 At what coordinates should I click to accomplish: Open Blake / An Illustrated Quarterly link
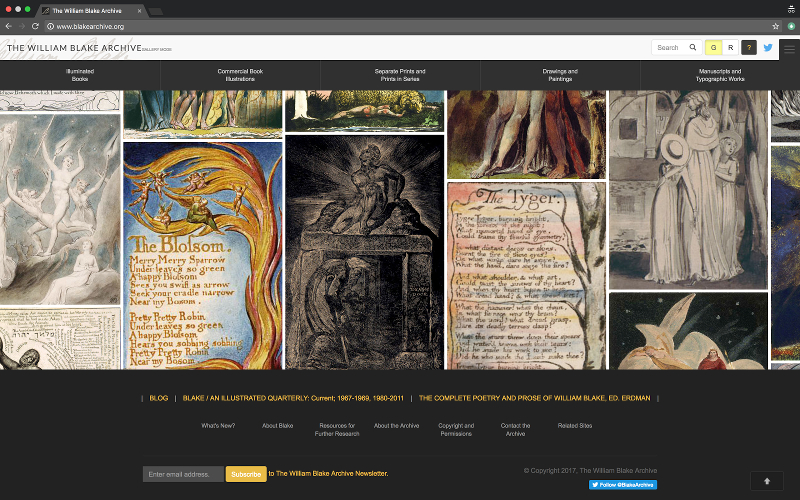[x=293, y=398]
